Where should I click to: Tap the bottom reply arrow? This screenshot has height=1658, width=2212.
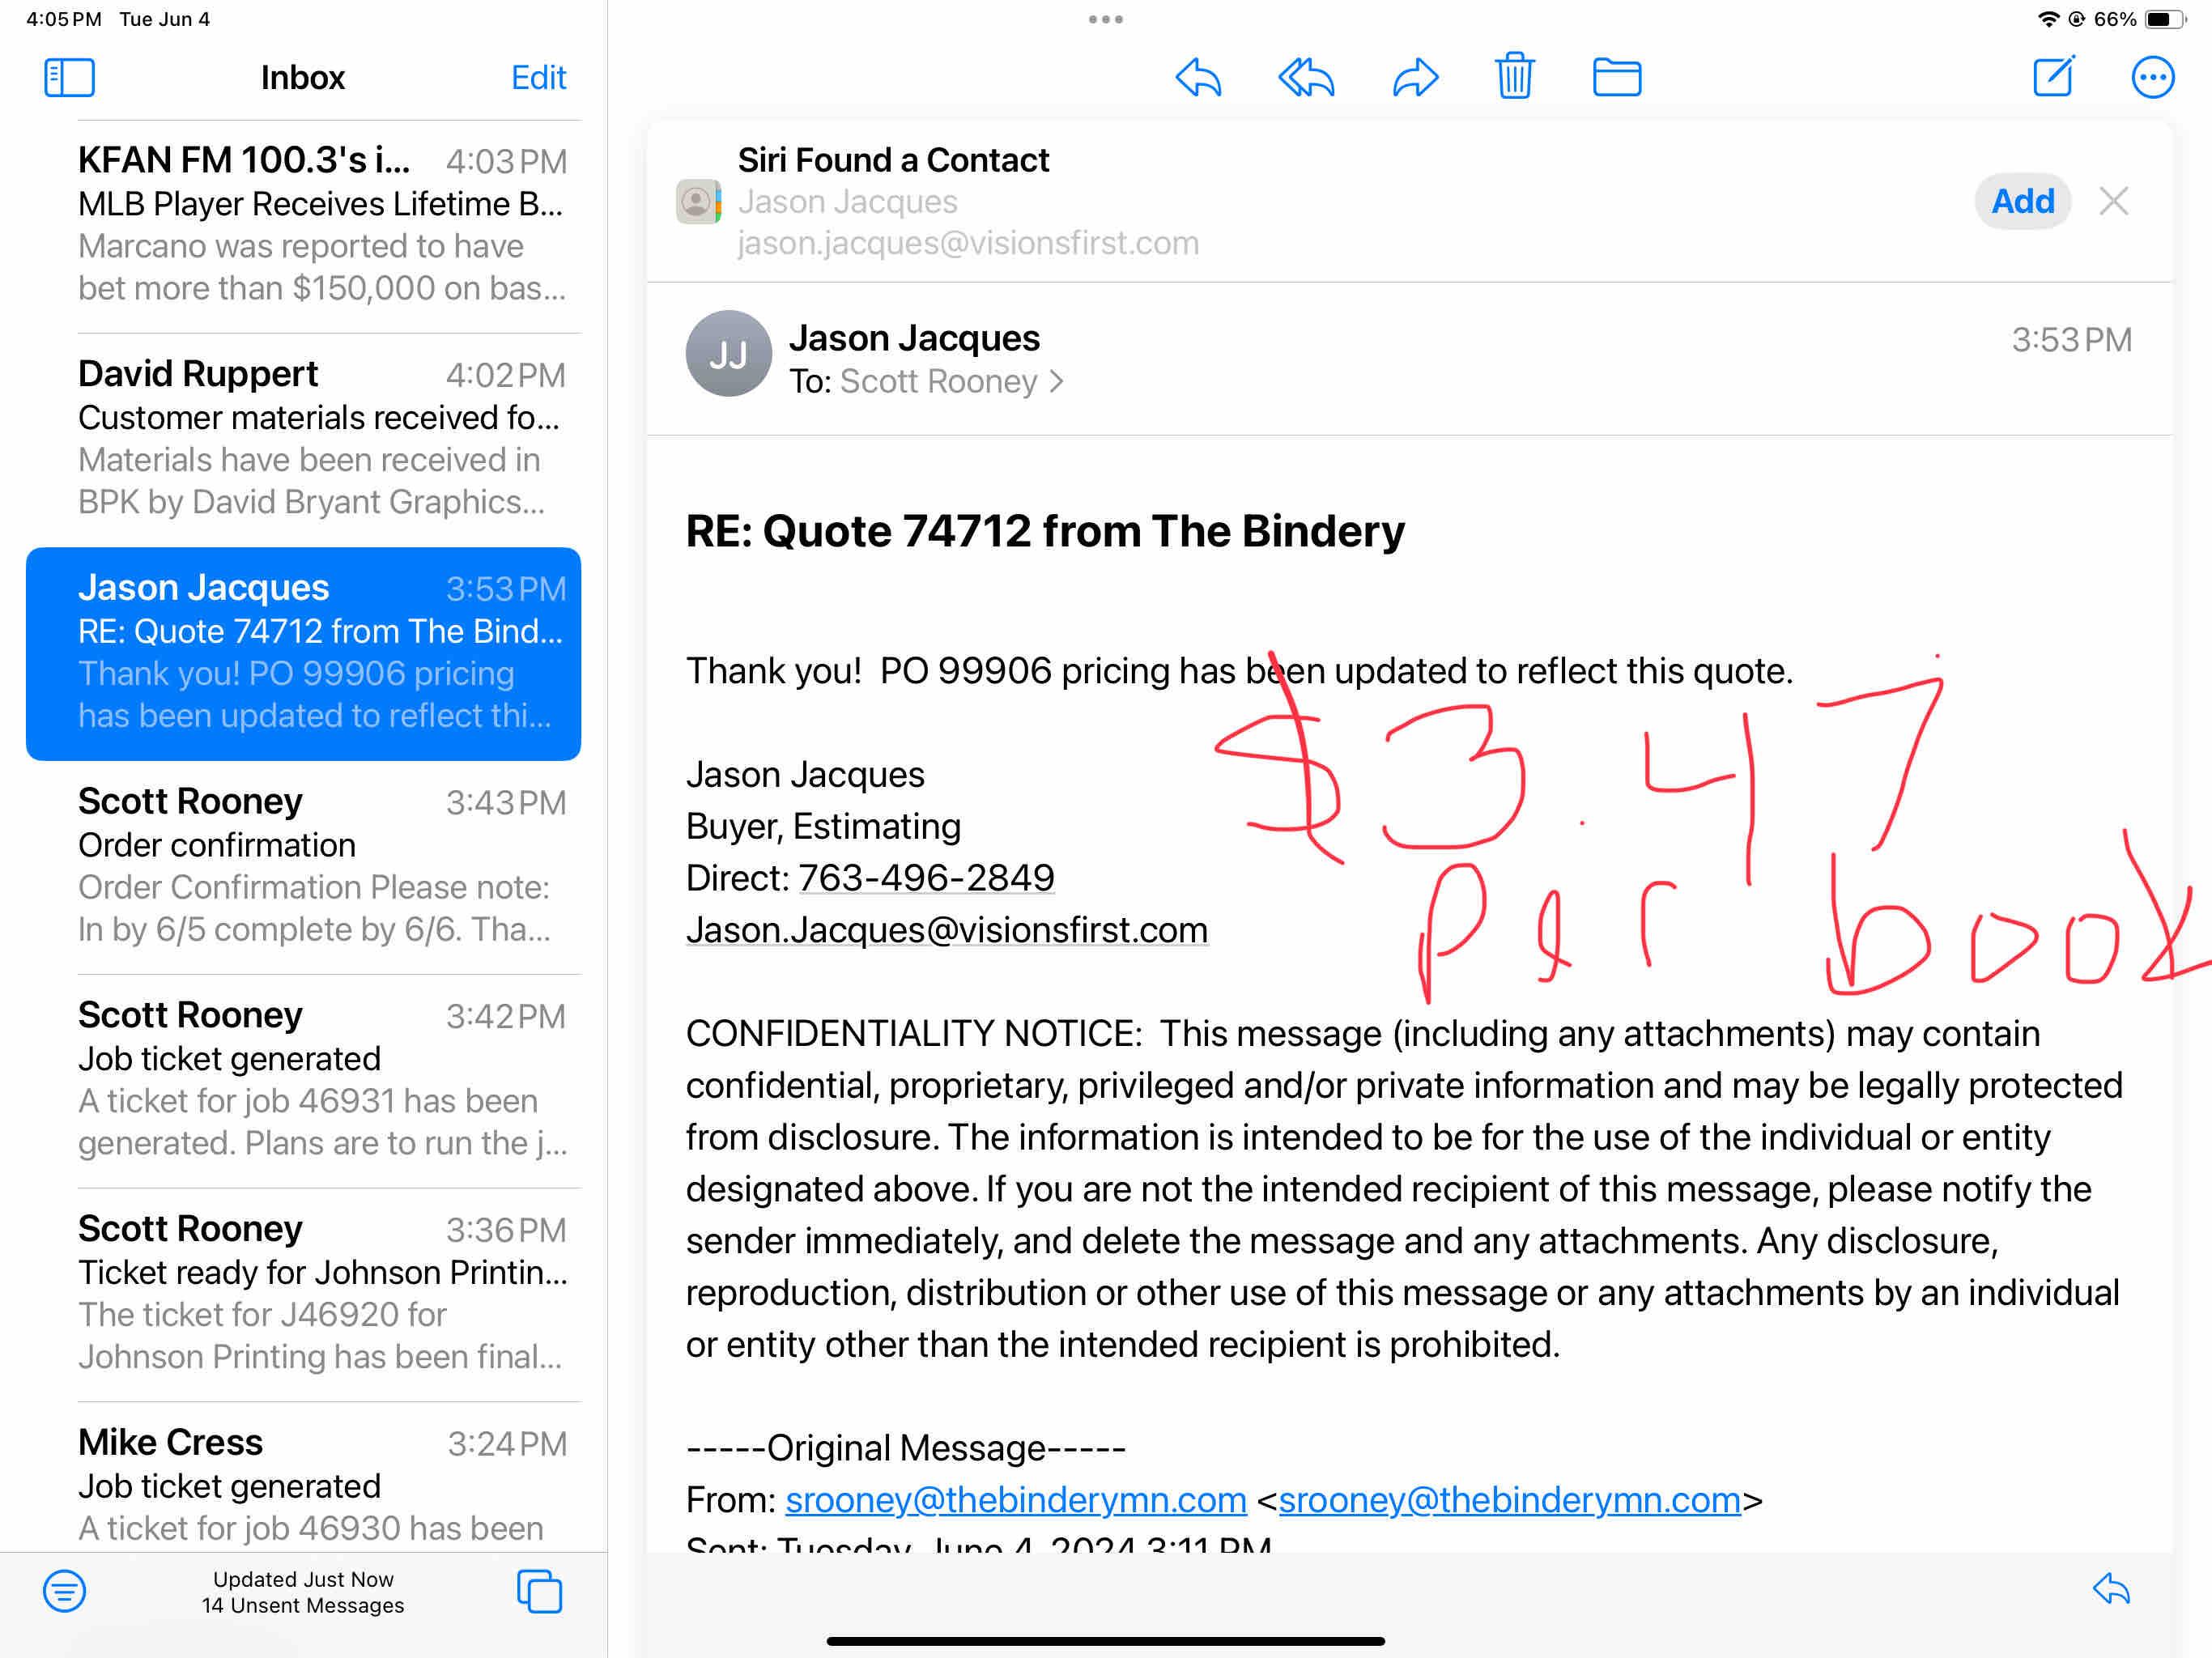[2111, 1588]
